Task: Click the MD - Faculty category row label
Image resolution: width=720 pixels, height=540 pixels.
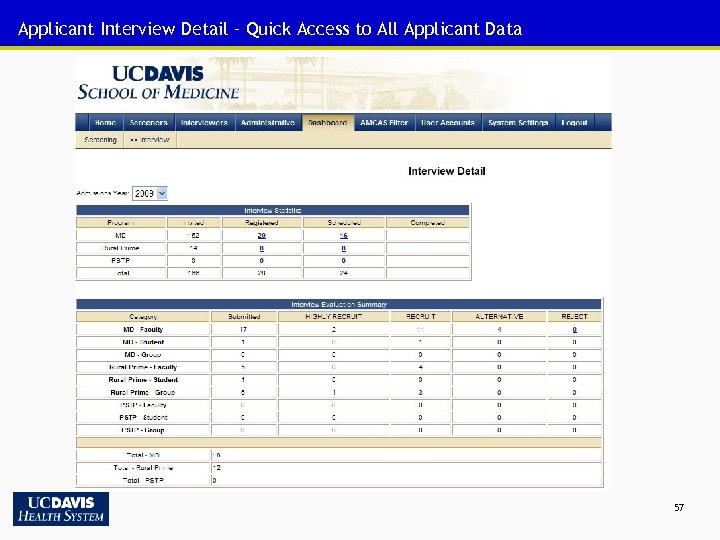Action: click(143, 330)
